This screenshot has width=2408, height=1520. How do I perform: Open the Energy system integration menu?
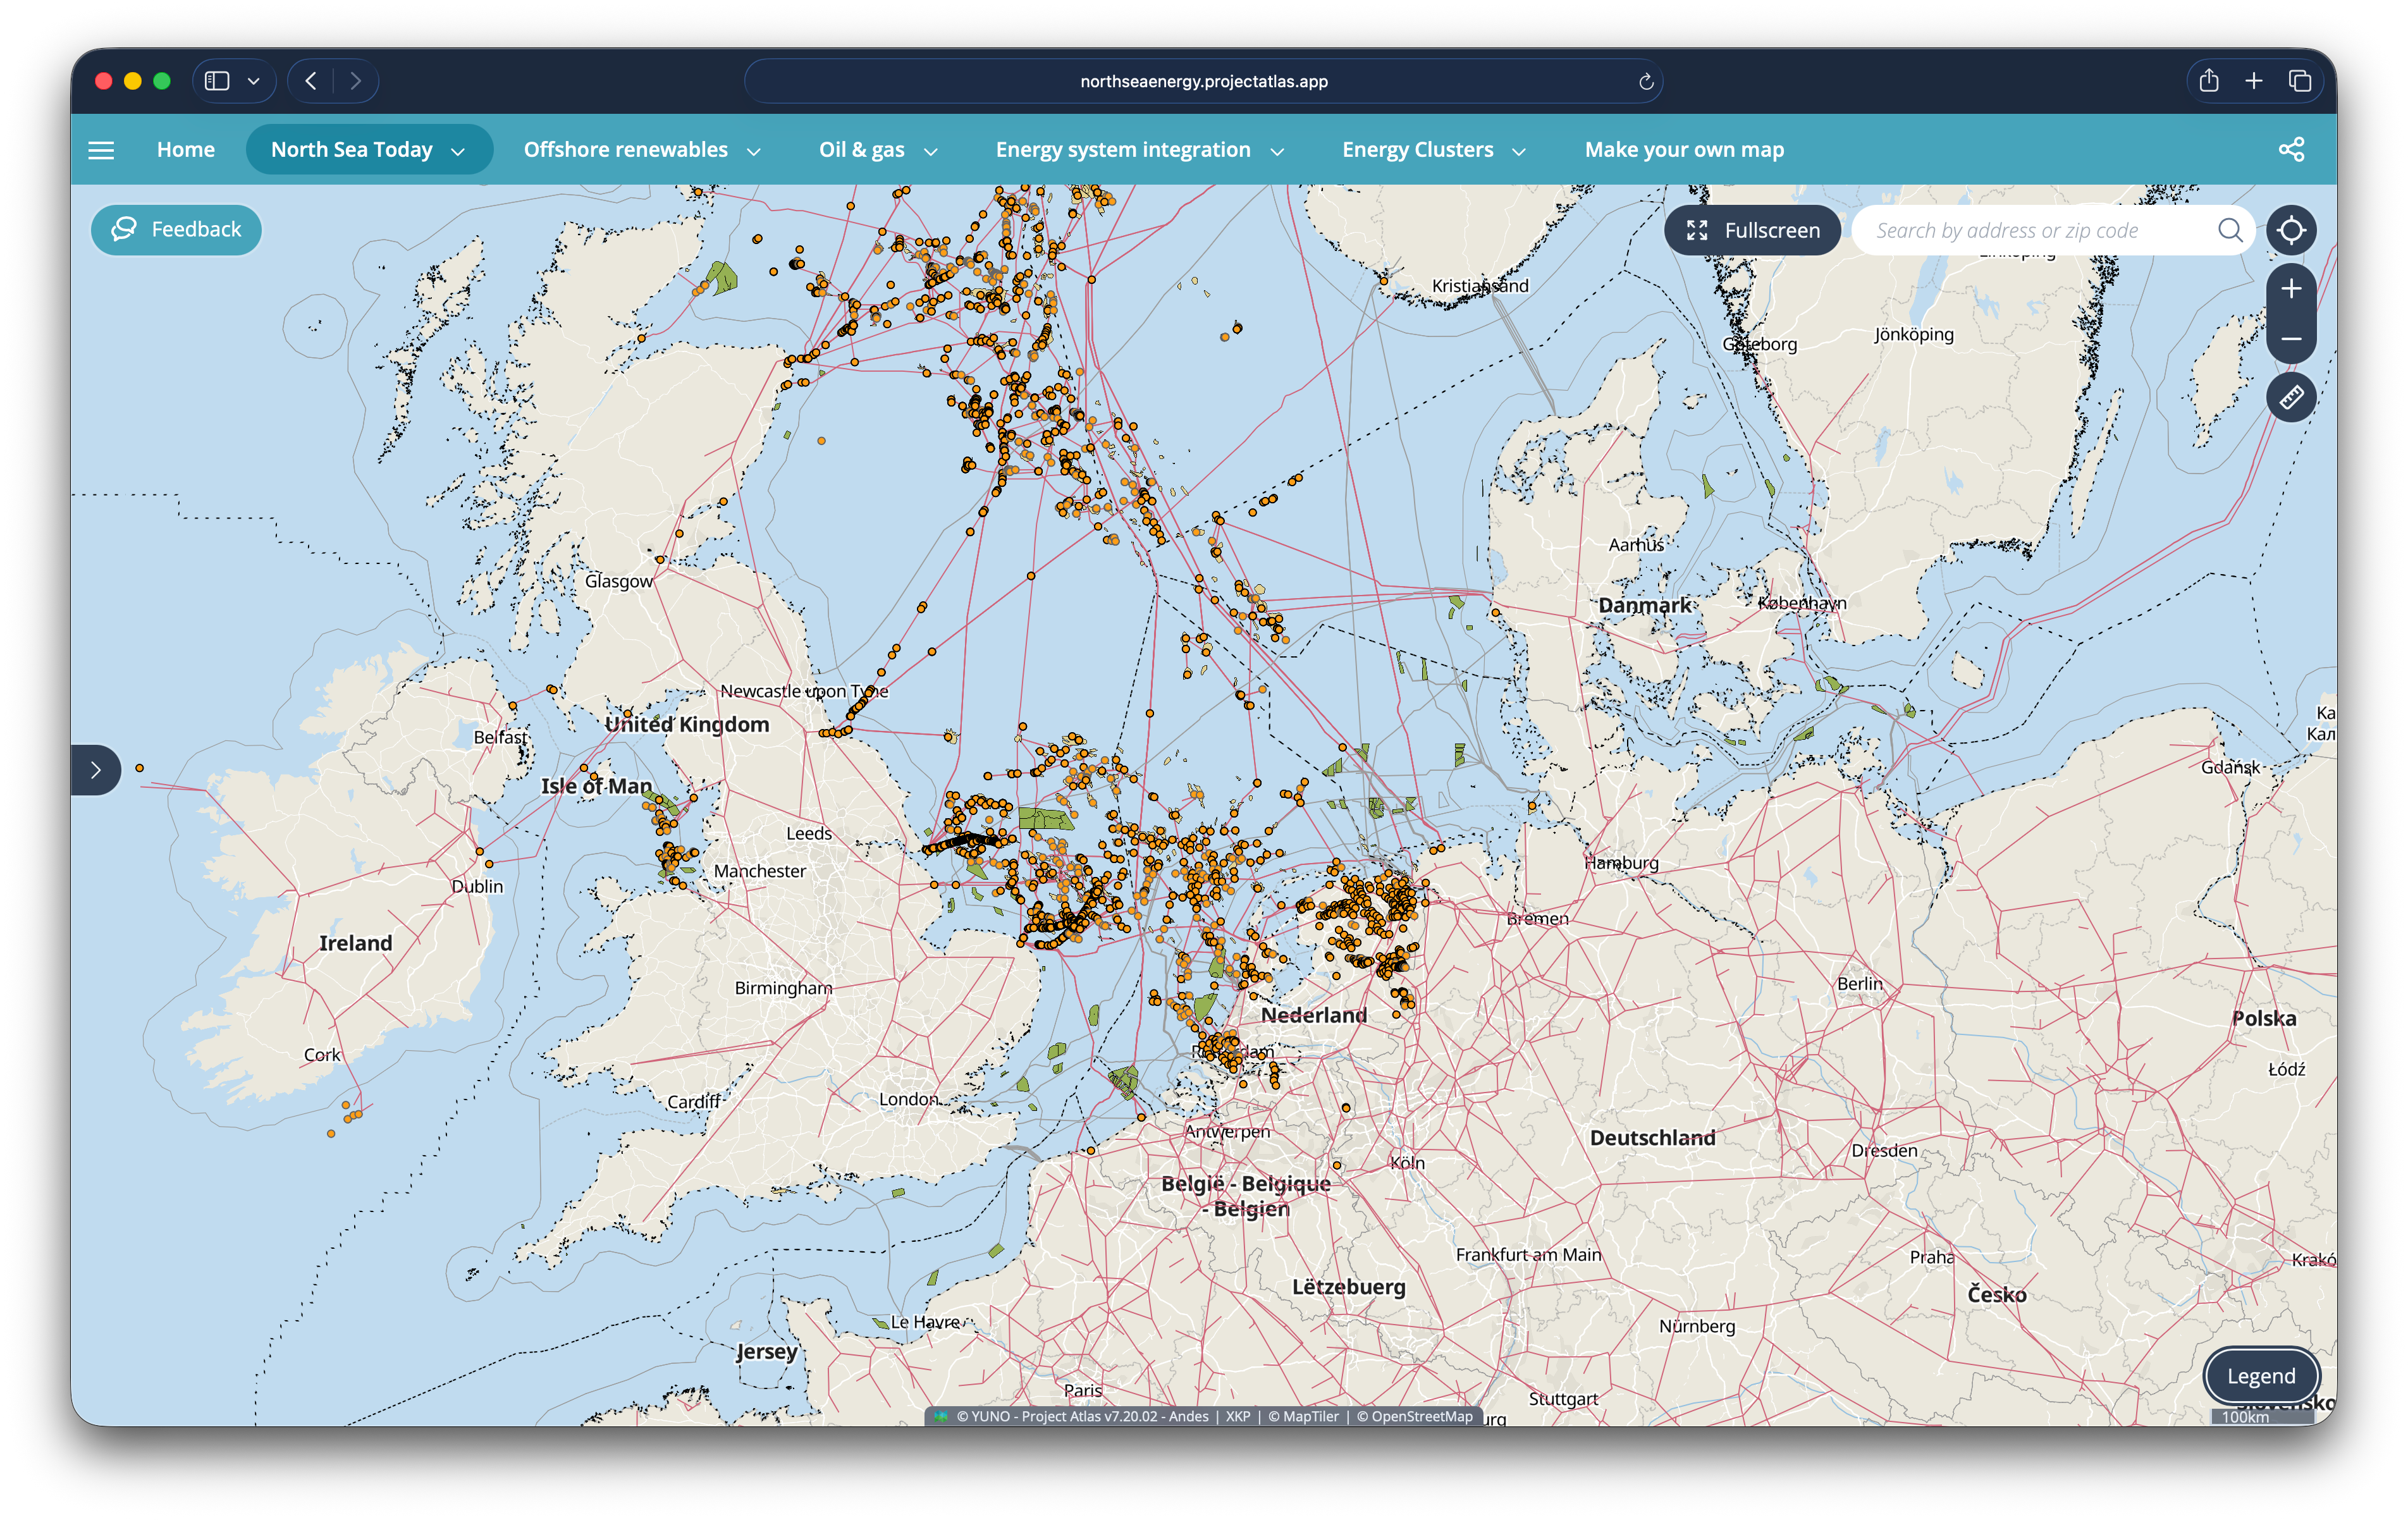tap(1123, 150)
